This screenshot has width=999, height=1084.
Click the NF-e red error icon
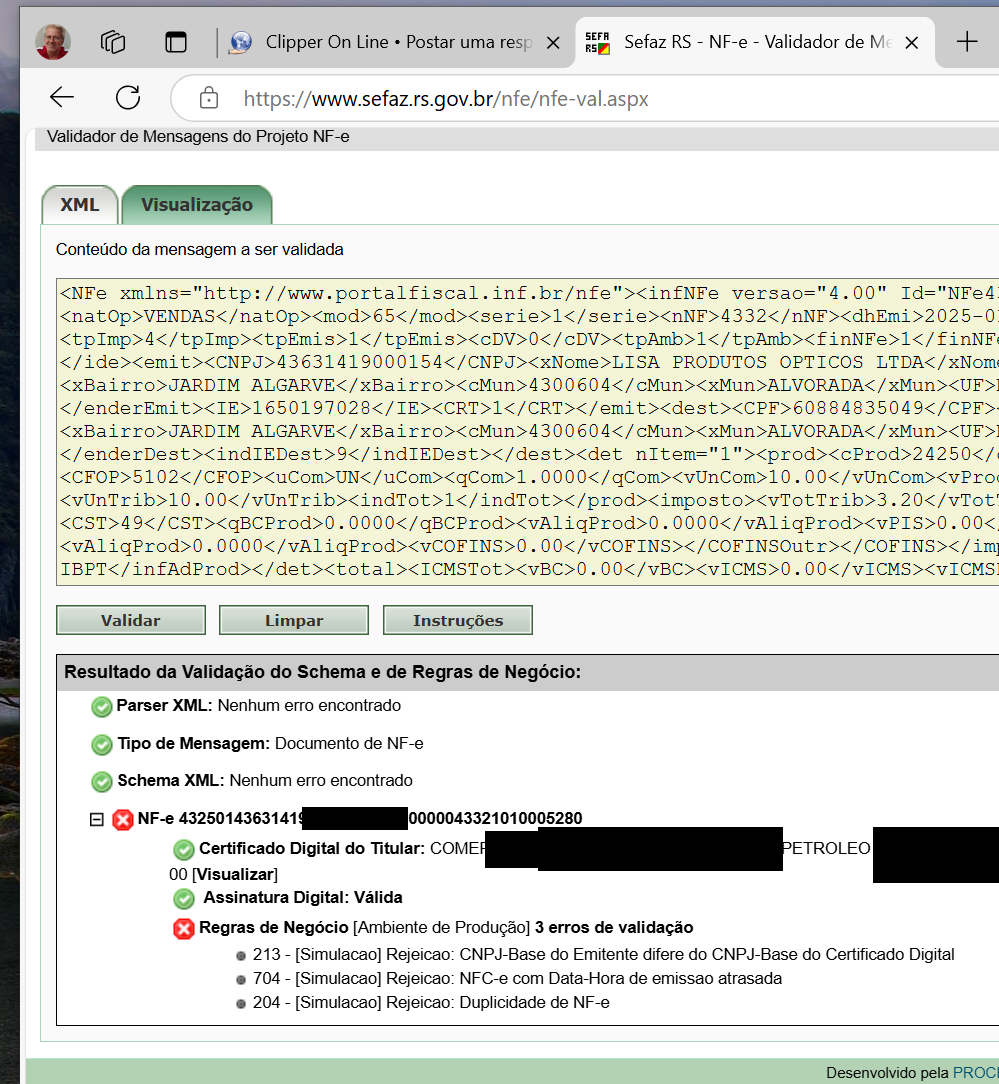[x=123, y=820]
